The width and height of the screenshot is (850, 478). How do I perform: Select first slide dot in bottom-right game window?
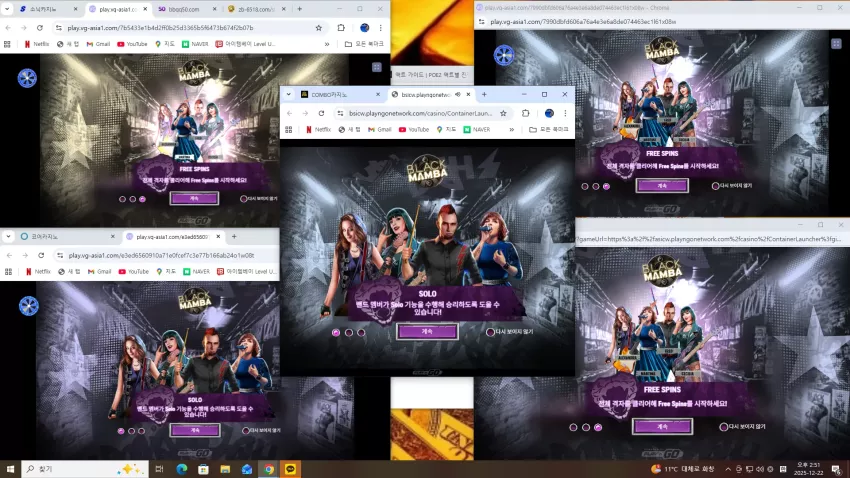click(x=573, y=427)
